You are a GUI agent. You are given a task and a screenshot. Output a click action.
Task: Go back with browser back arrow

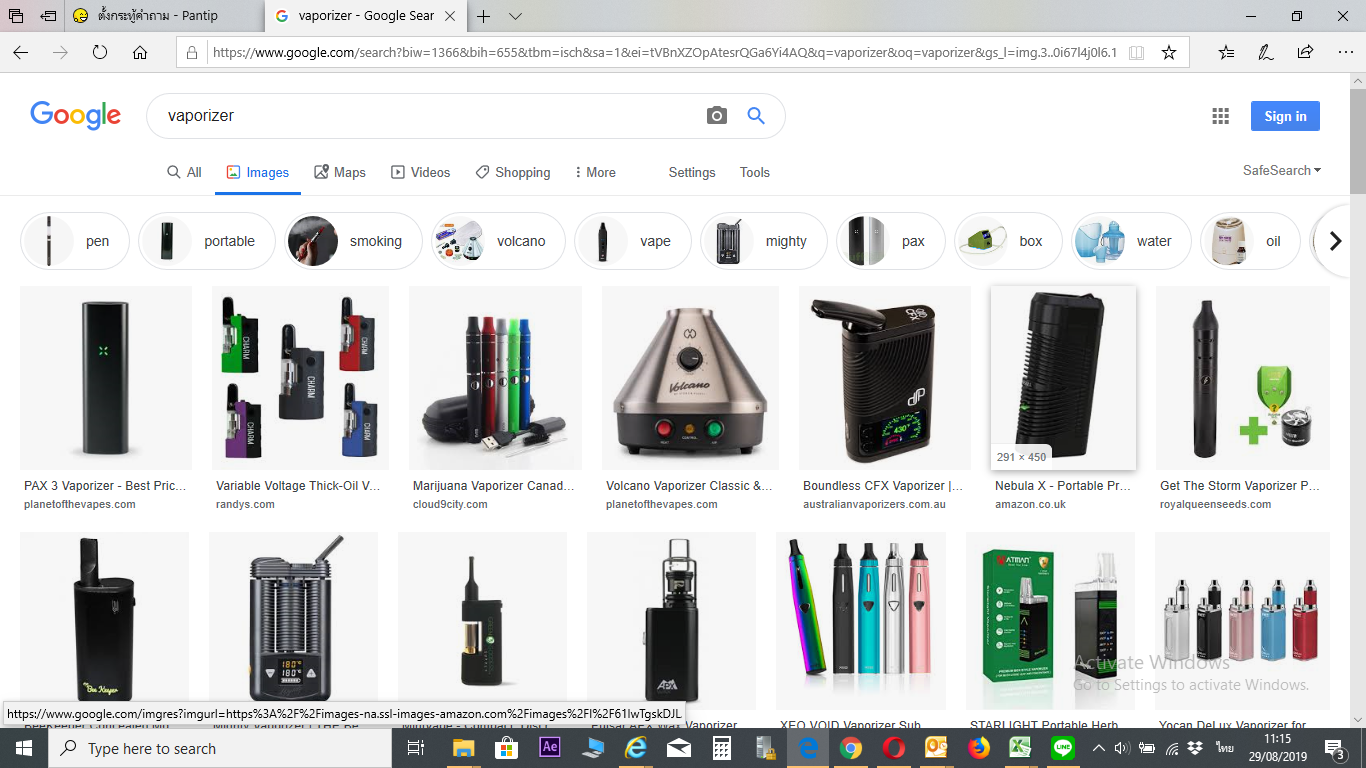coord(20,52)
